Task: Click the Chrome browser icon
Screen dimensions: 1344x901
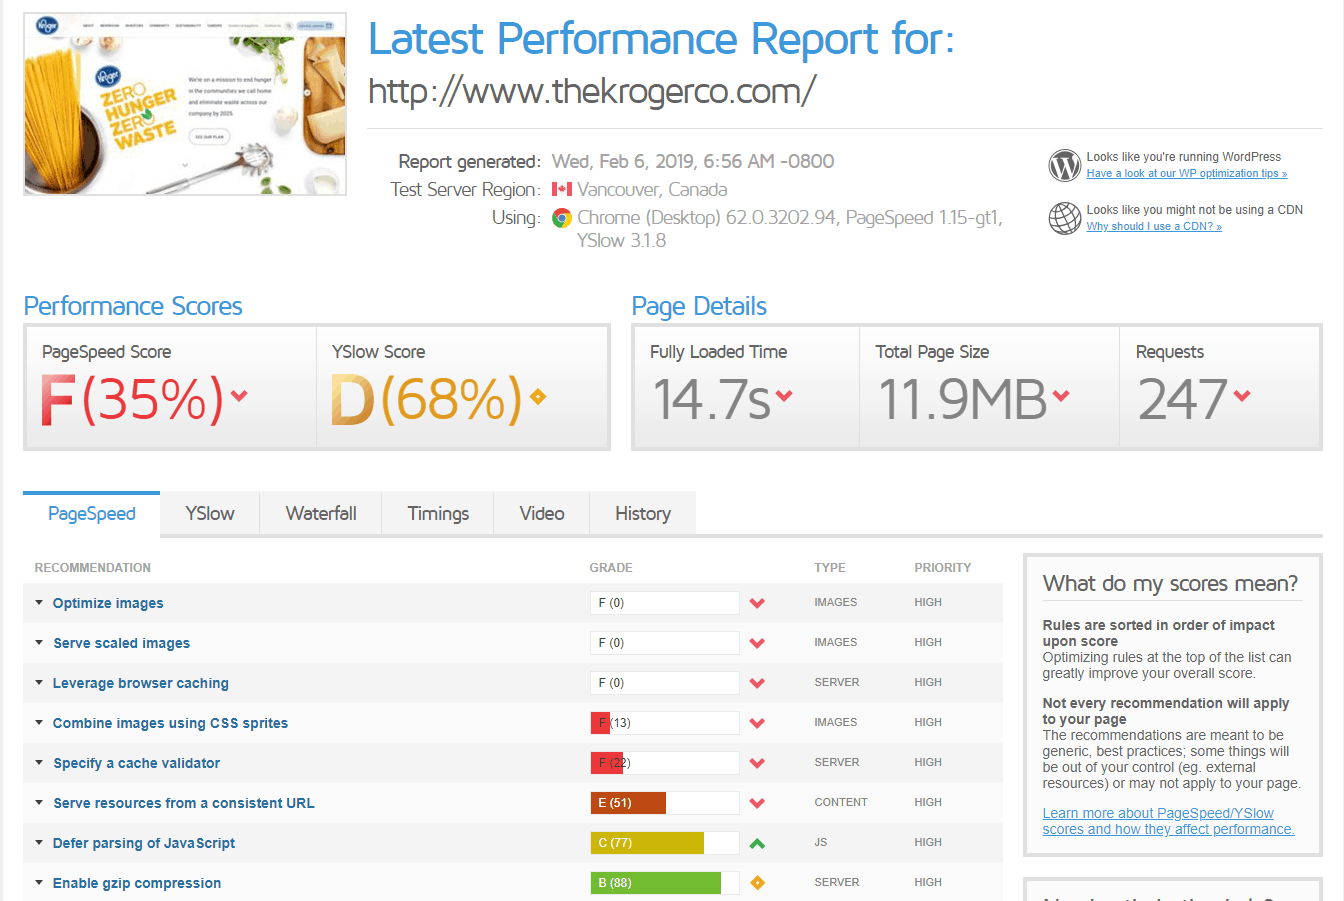Action: click(x=562, y=218)
